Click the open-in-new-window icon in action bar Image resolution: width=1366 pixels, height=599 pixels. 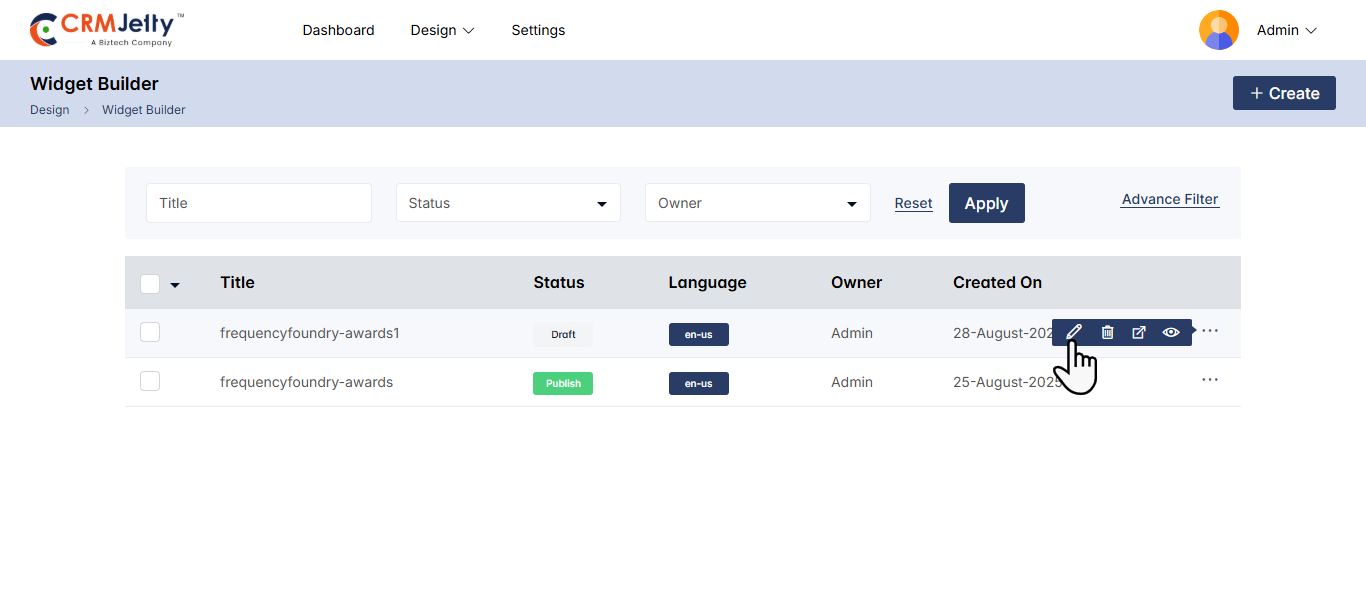(x=1138, y=332)
